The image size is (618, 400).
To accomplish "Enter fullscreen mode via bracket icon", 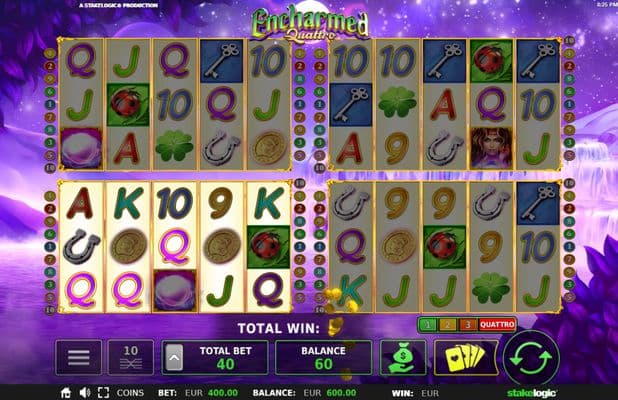I will pos(103,393).
